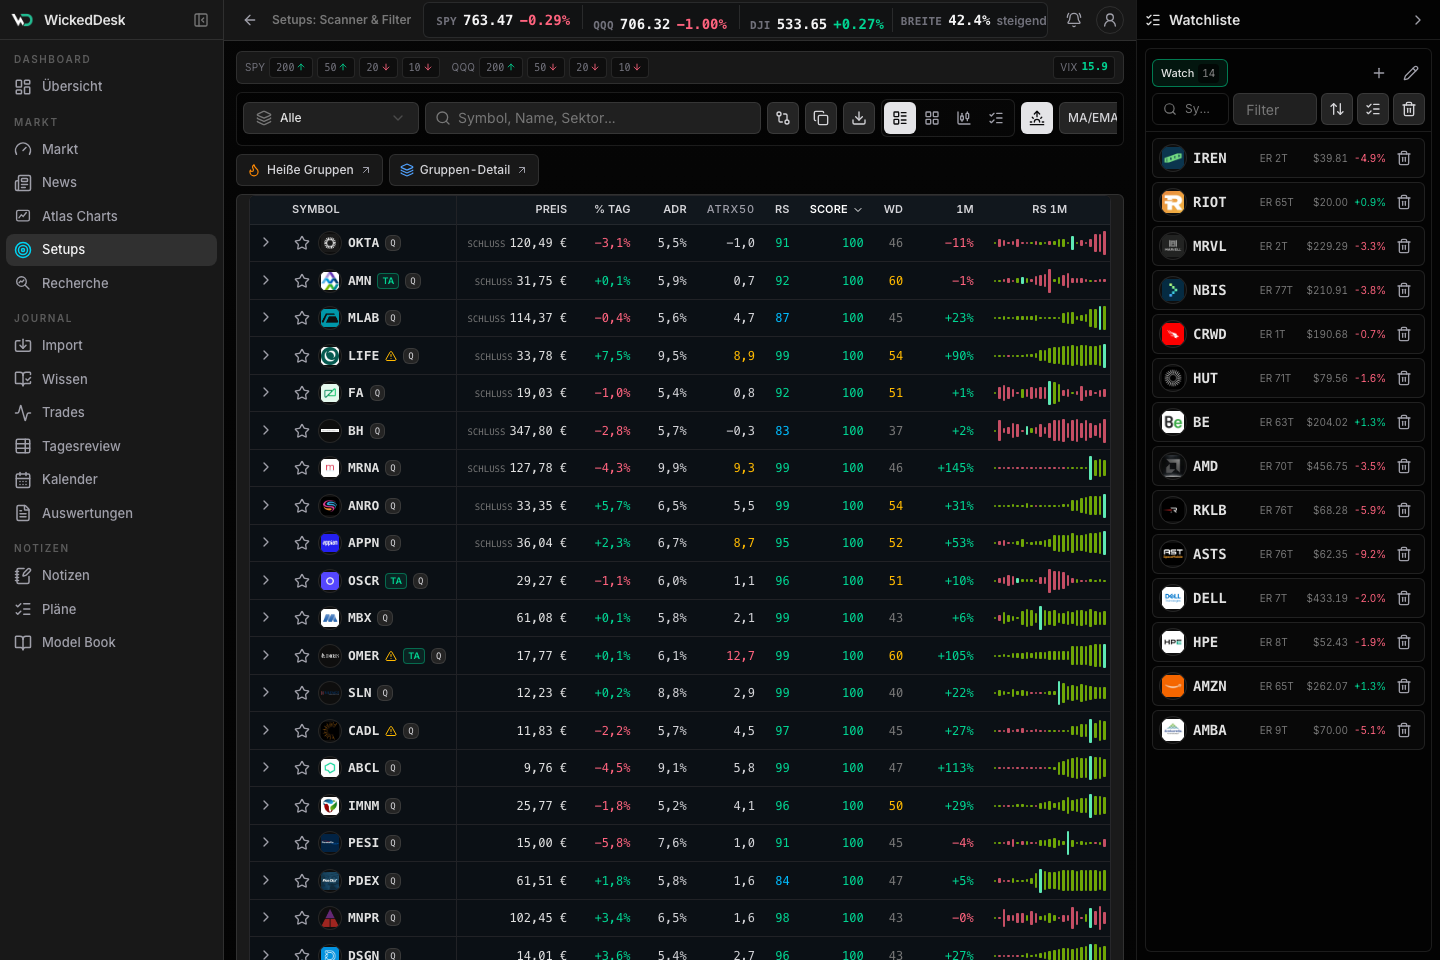Image resolution: width=1440 pixels, height=960 pixels.
Task: Go back using the arrow left of Setups
Action: (250, 20)
